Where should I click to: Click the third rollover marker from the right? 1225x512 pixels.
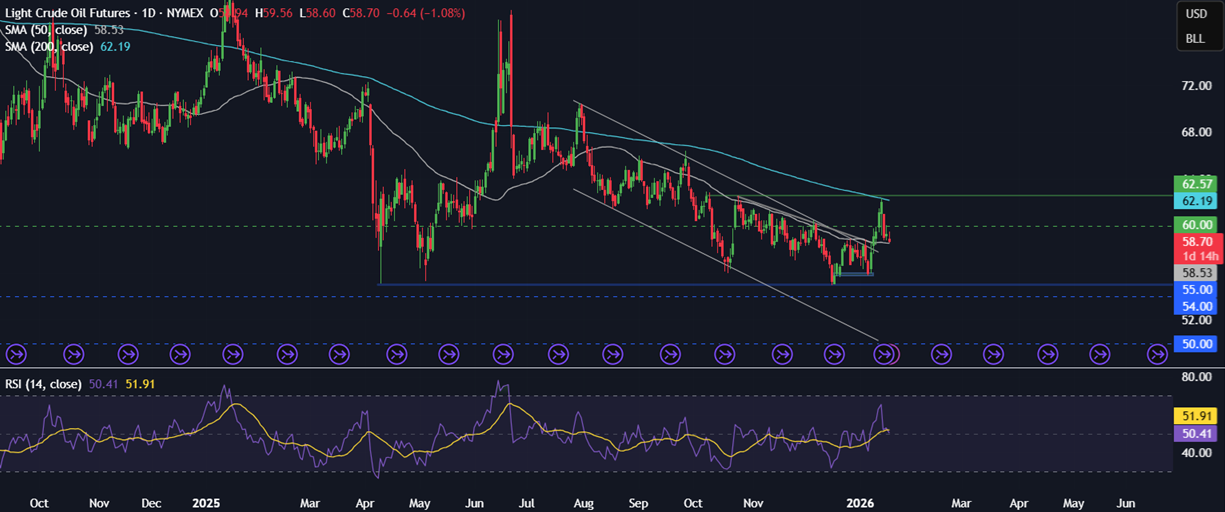pos(1047,353)
